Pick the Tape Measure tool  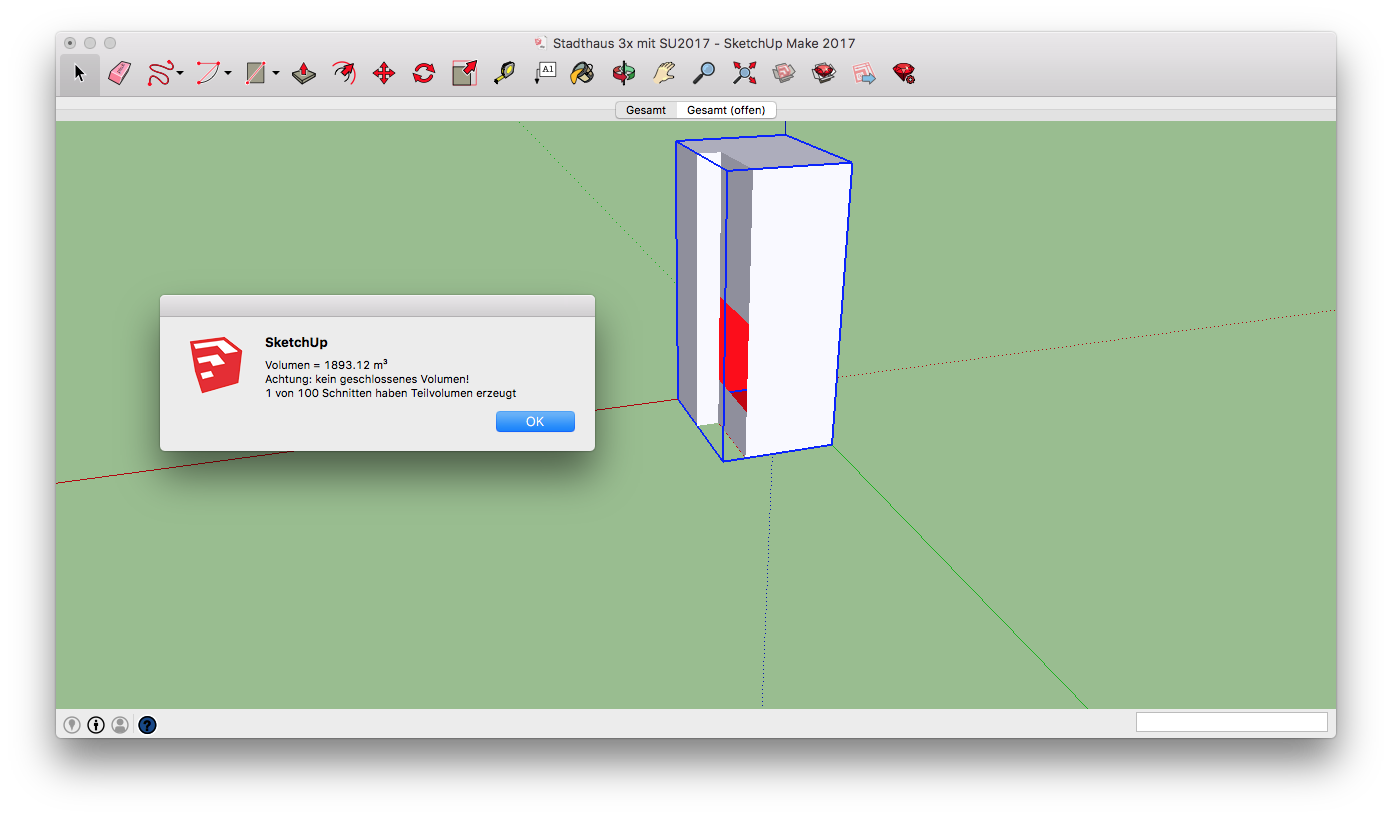tap(504, 73)
